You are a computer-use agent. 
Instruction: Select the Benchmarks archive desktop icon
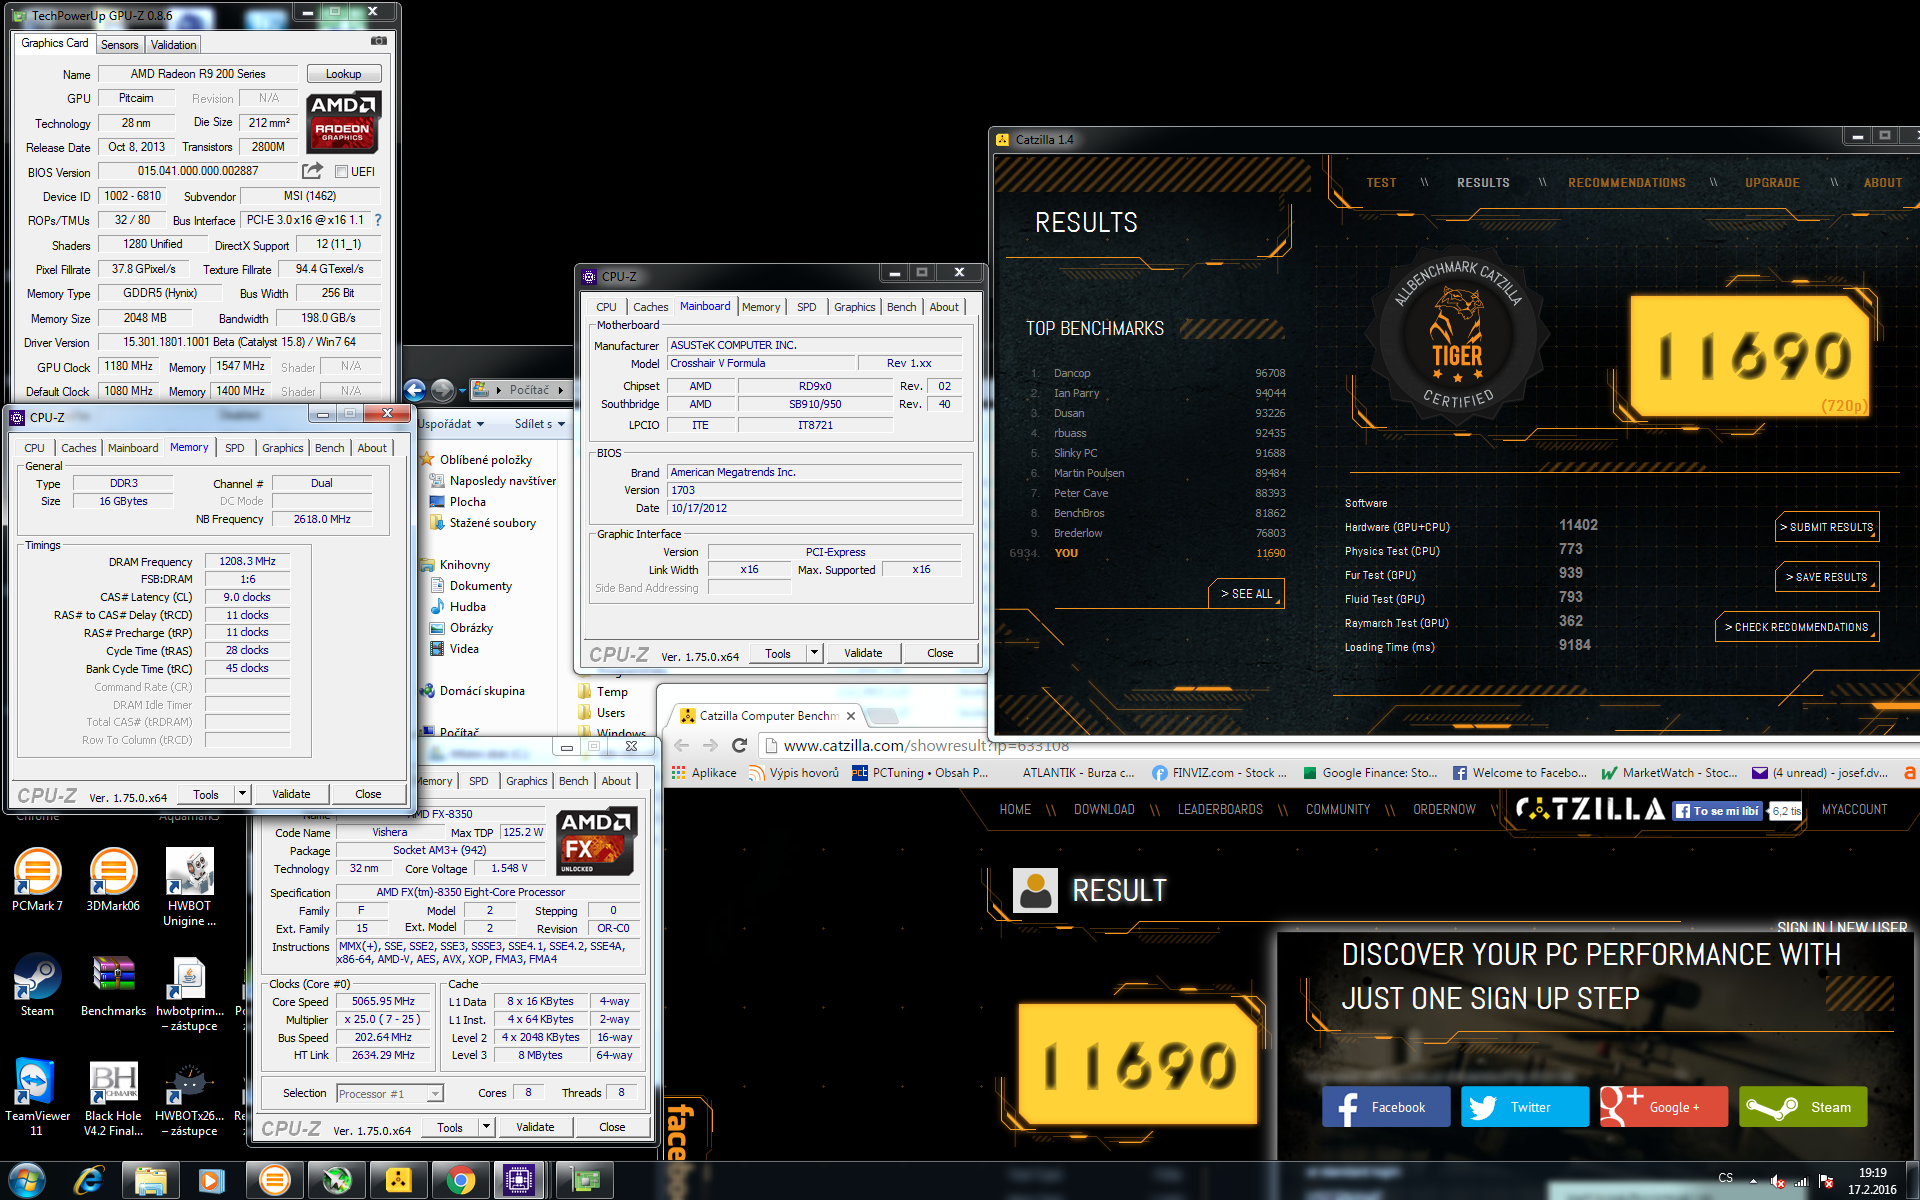click(x=113, y=985)
